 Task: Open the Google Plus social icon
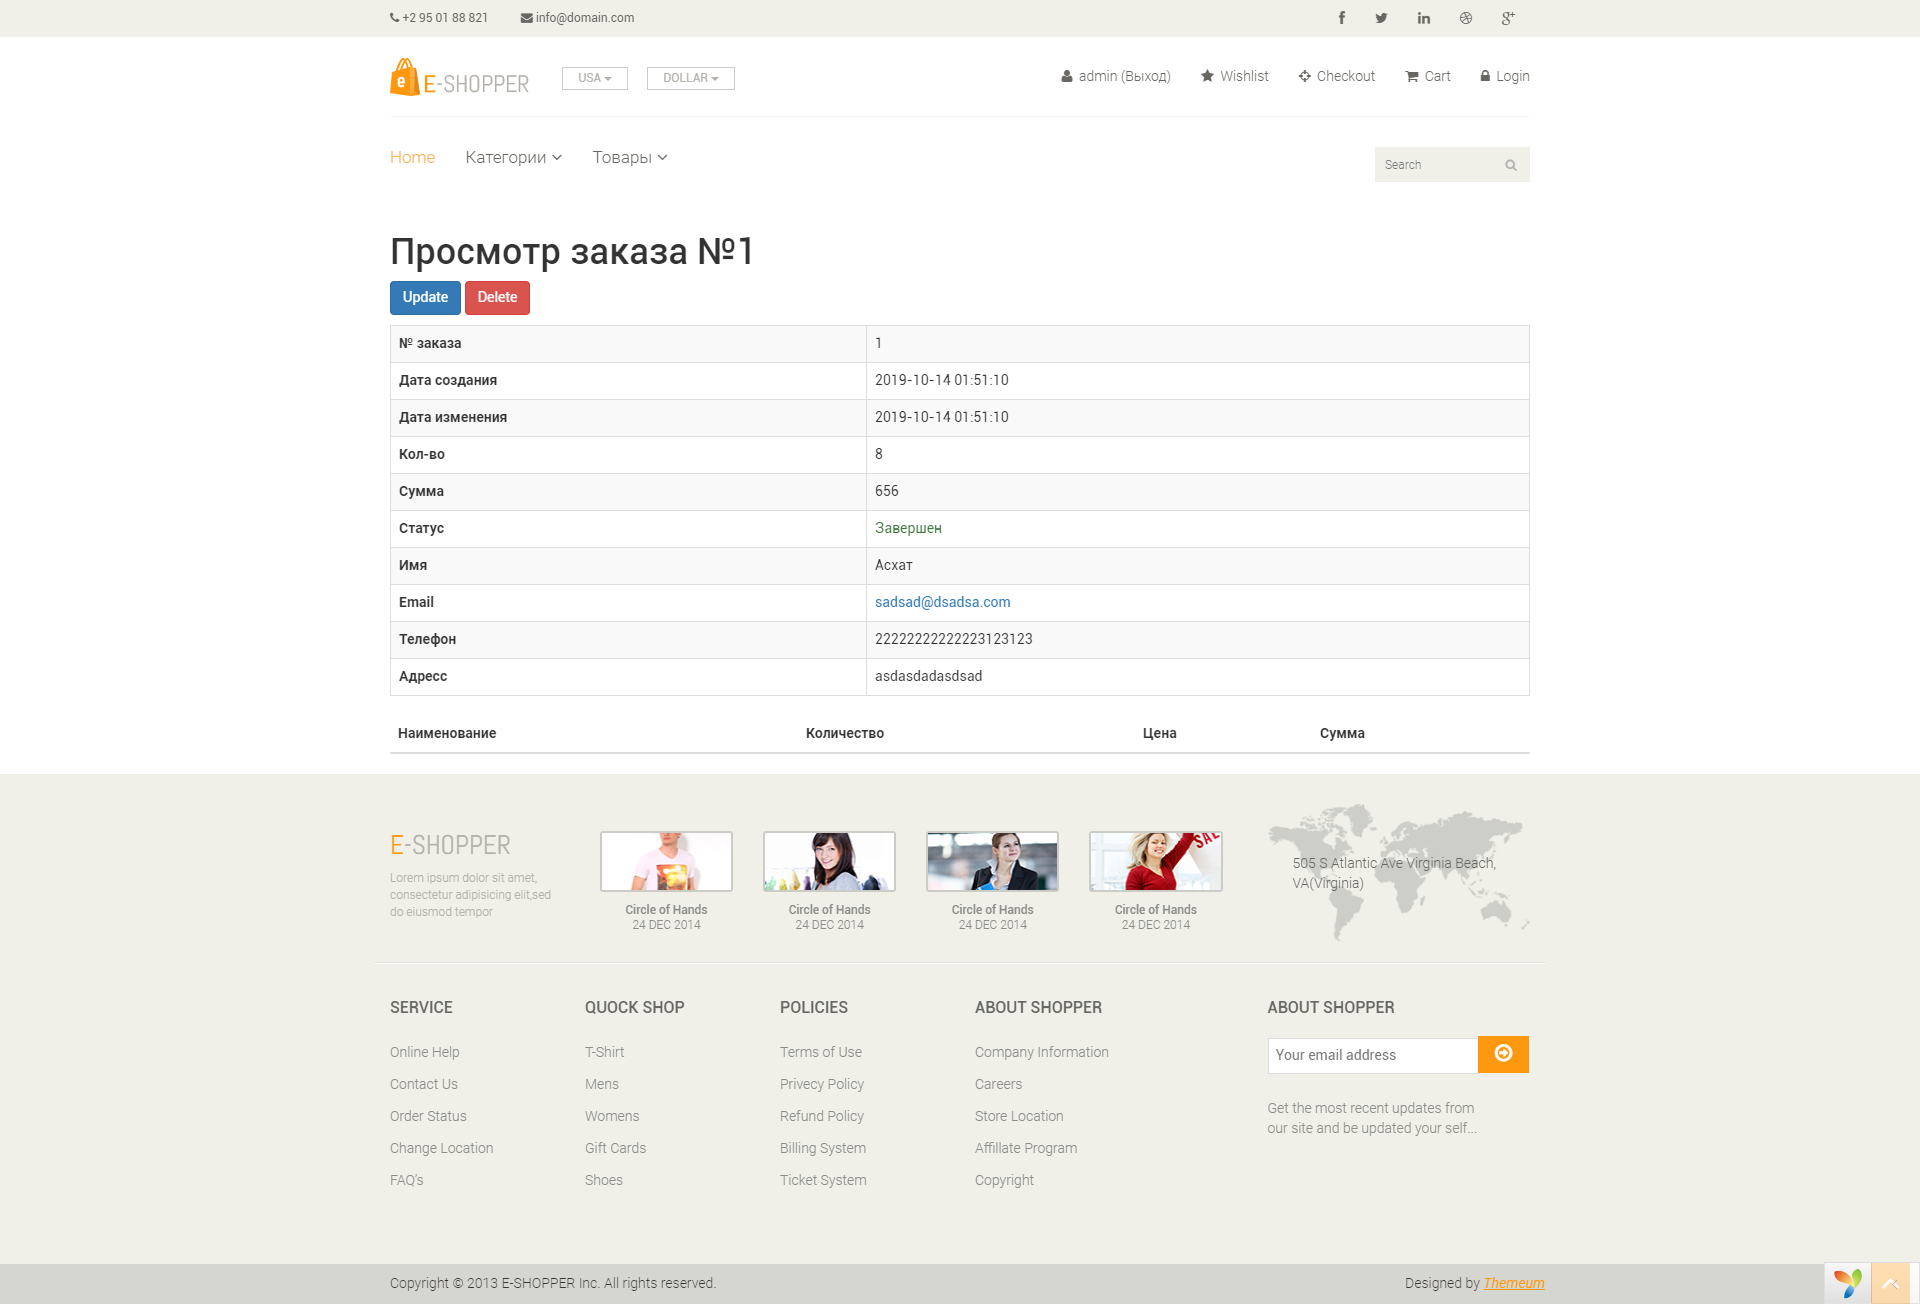coord(1507,18)
